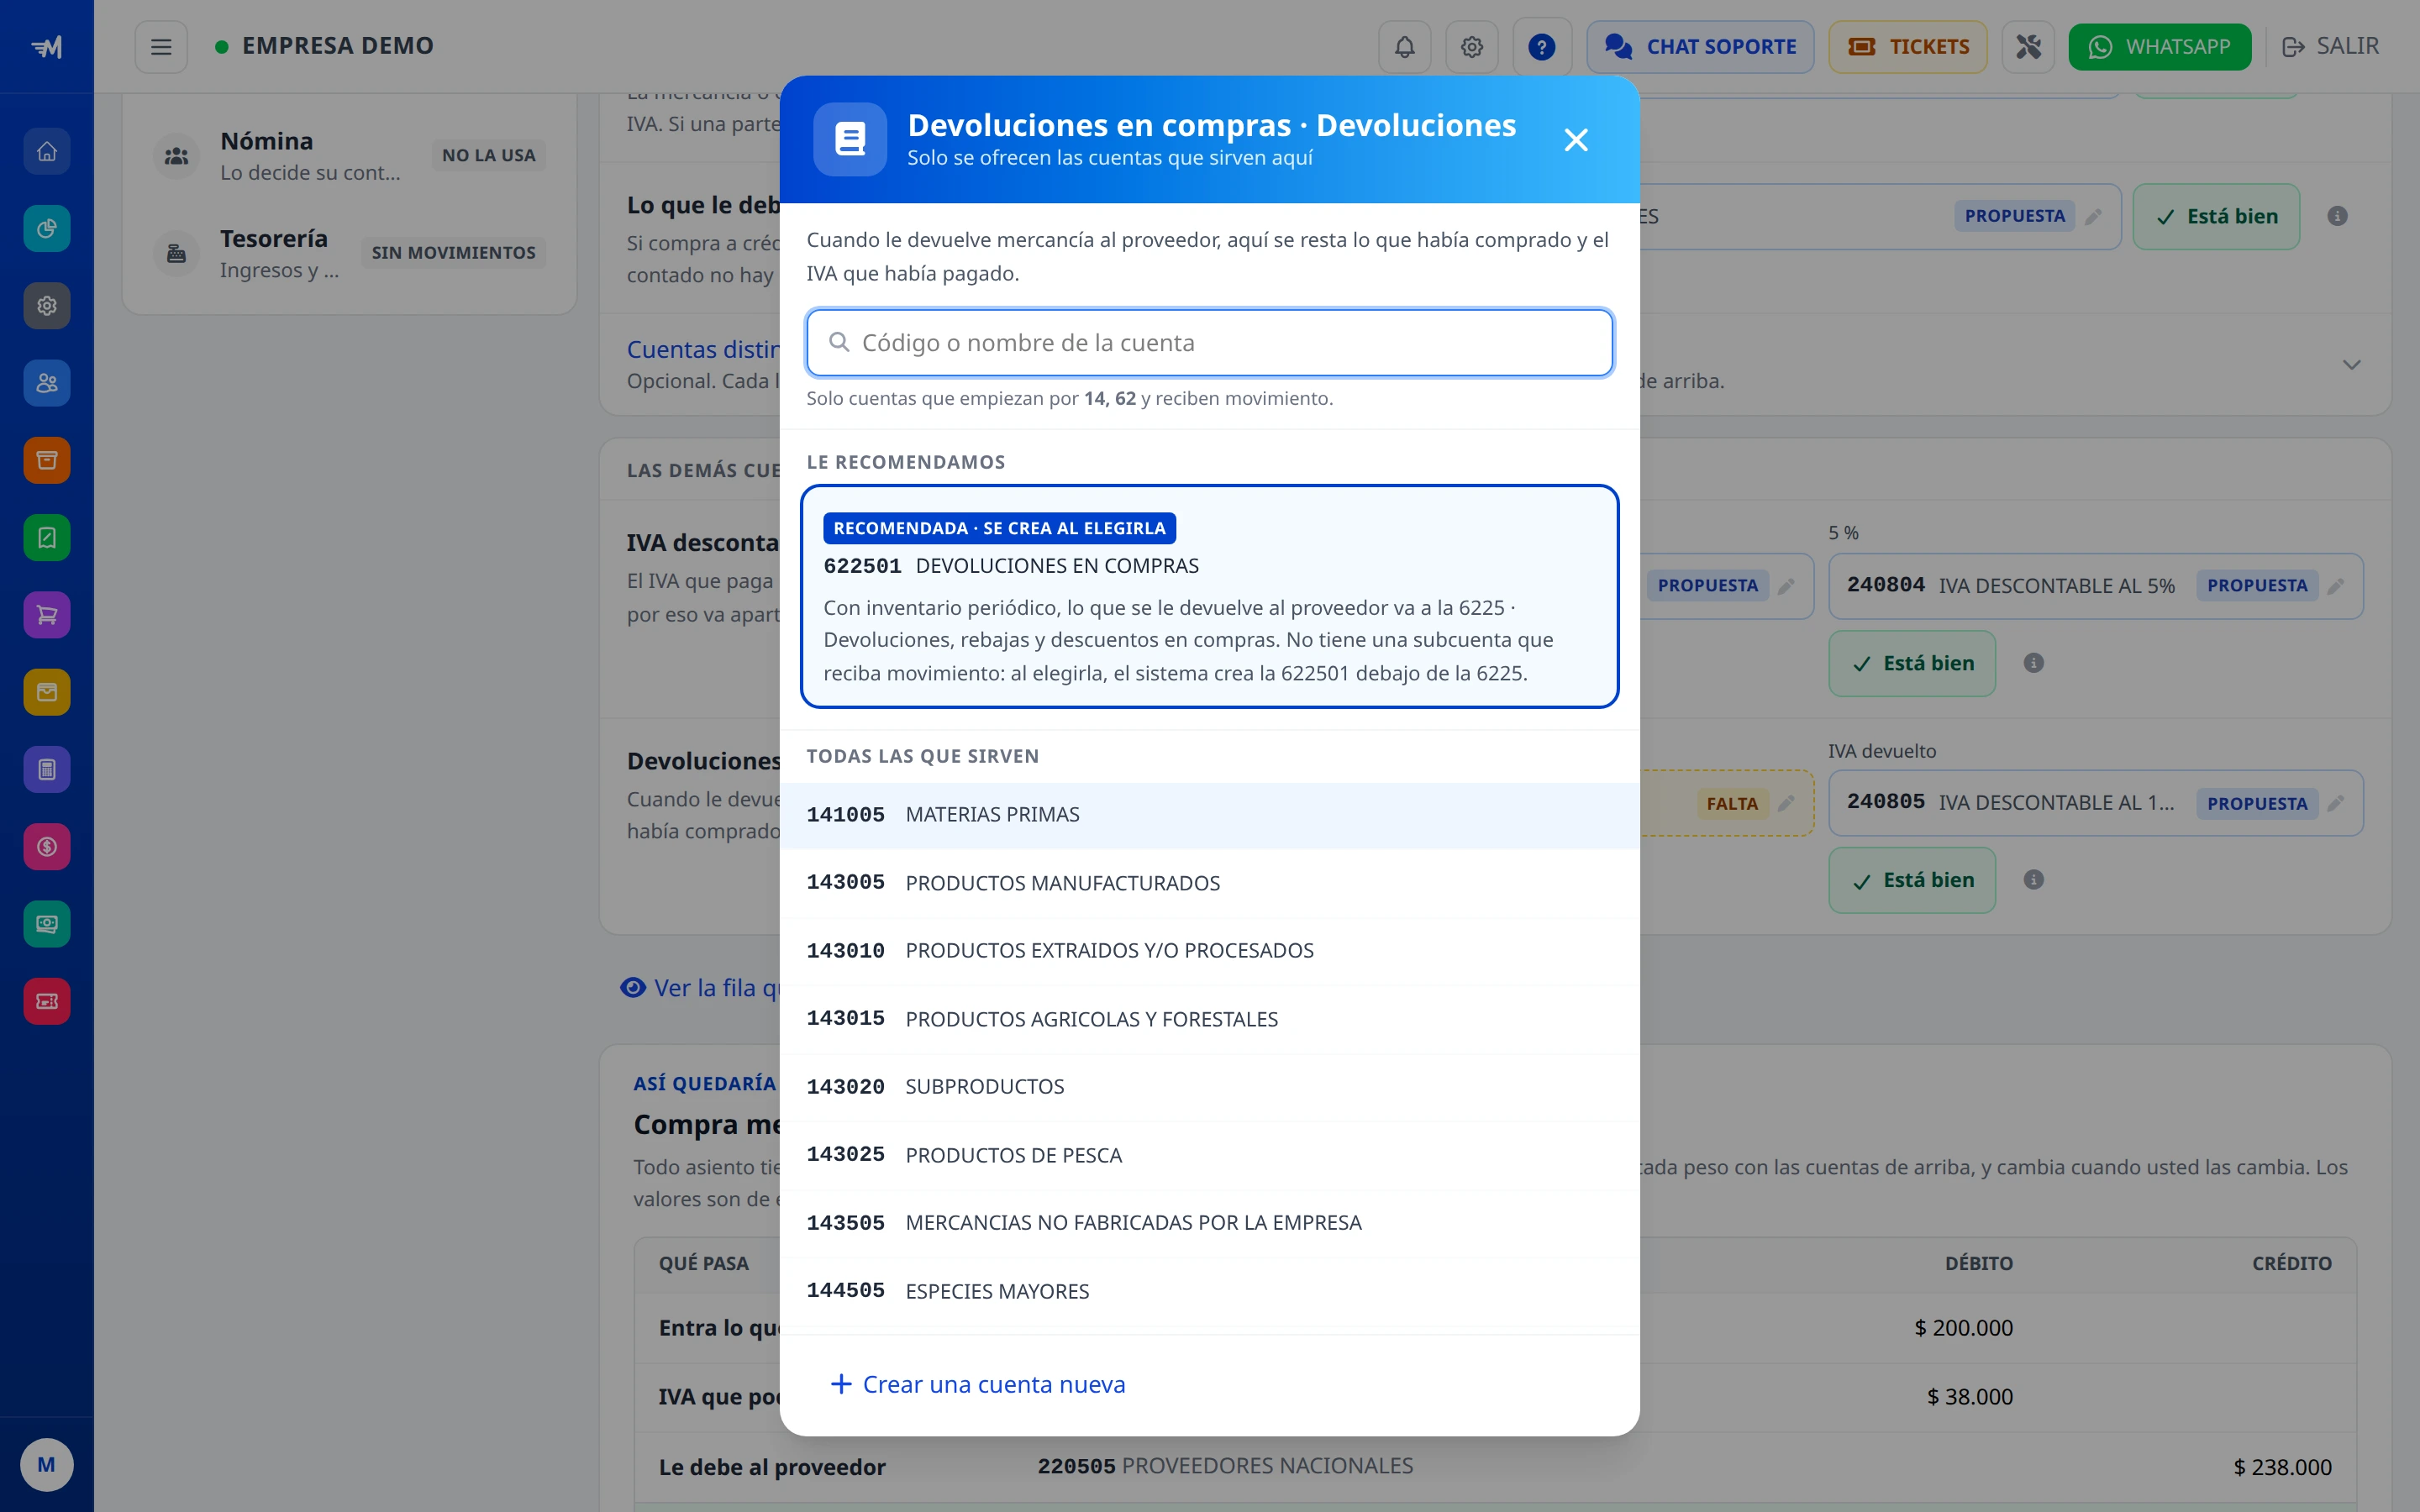Open the users sidebar icon
The height and width of the screenshot is (1512, 2420).
[x=47, y=383]
